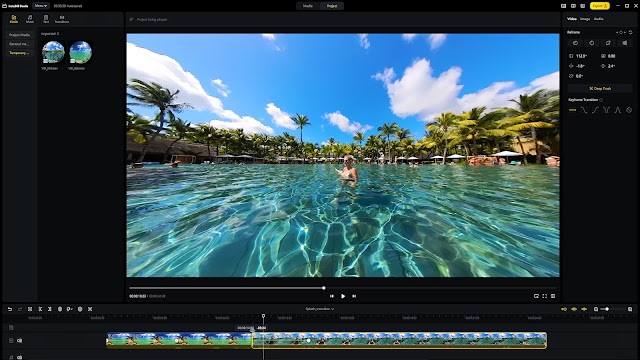This screenshot has width=640, height=360.
Task: Play the preview video
Action: [343, 296]
